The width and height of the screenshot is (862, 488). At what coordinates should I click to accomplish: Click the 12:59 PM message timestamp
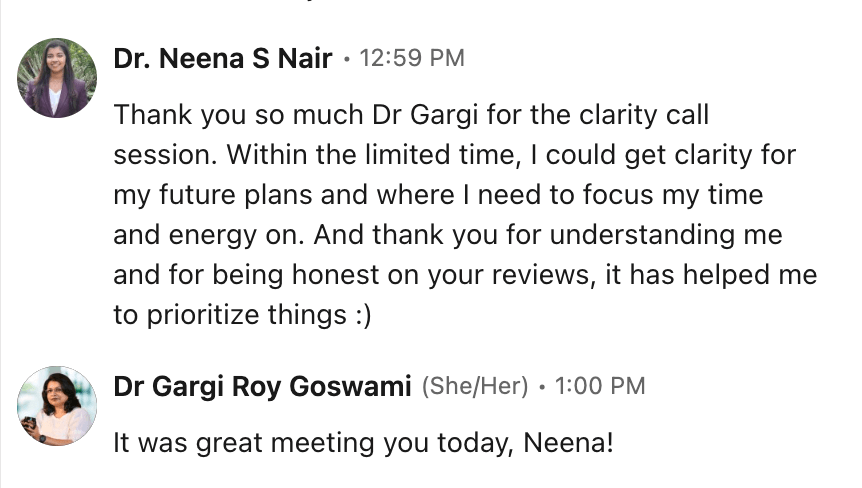pyautogui.click(x=411, y=59)
